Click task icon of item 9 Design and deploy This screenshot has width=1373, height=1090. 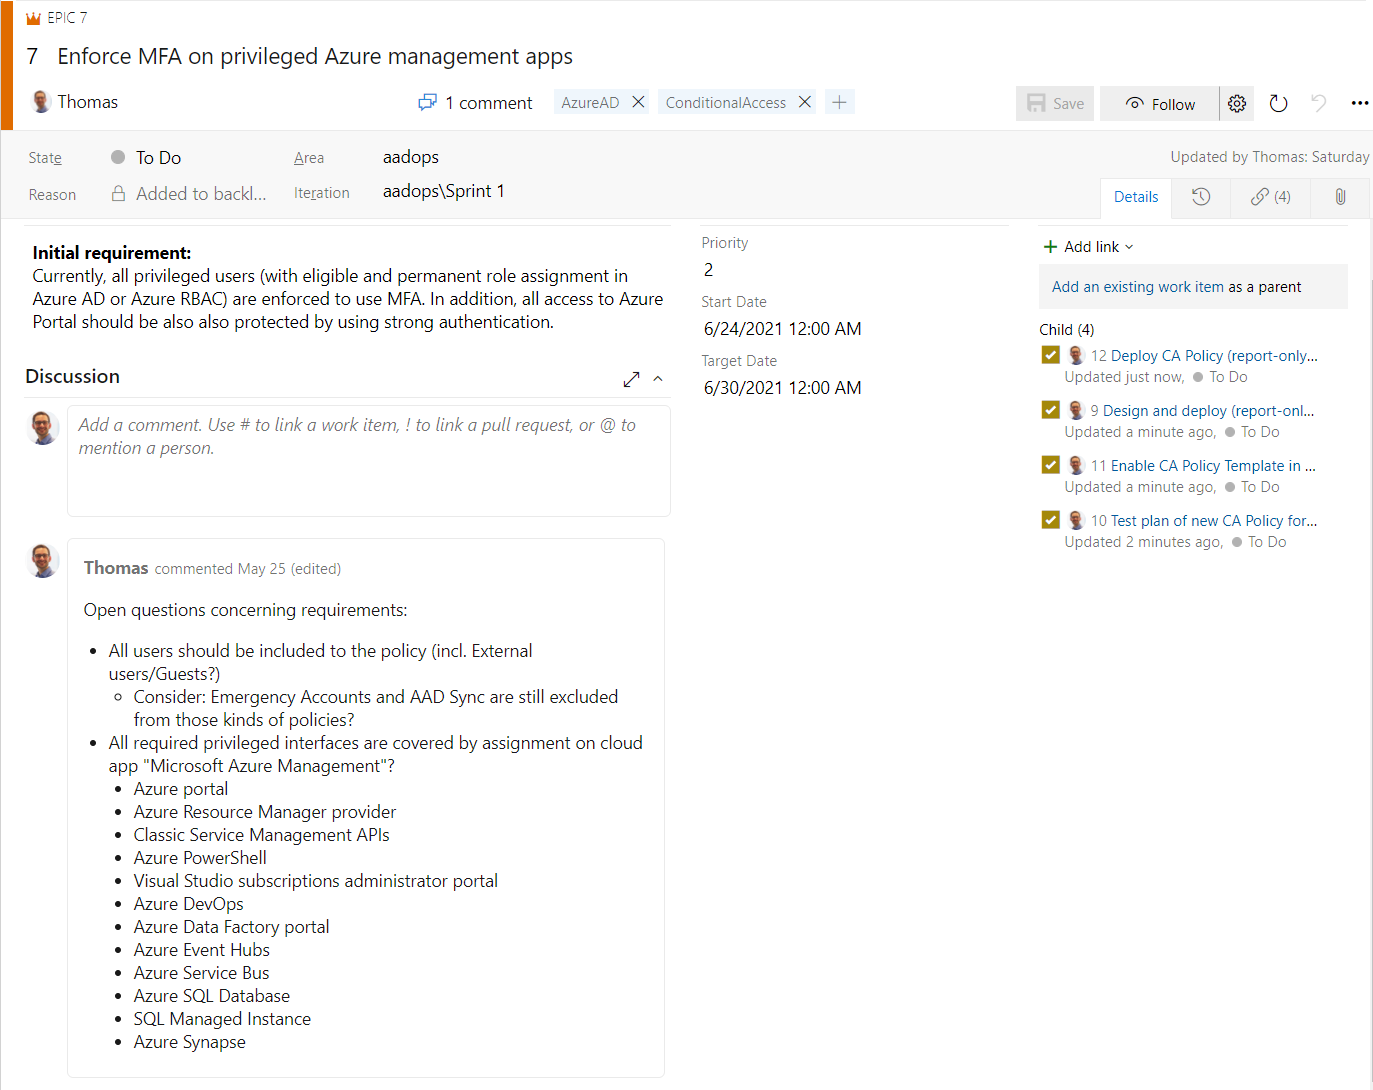[1050, 410]
